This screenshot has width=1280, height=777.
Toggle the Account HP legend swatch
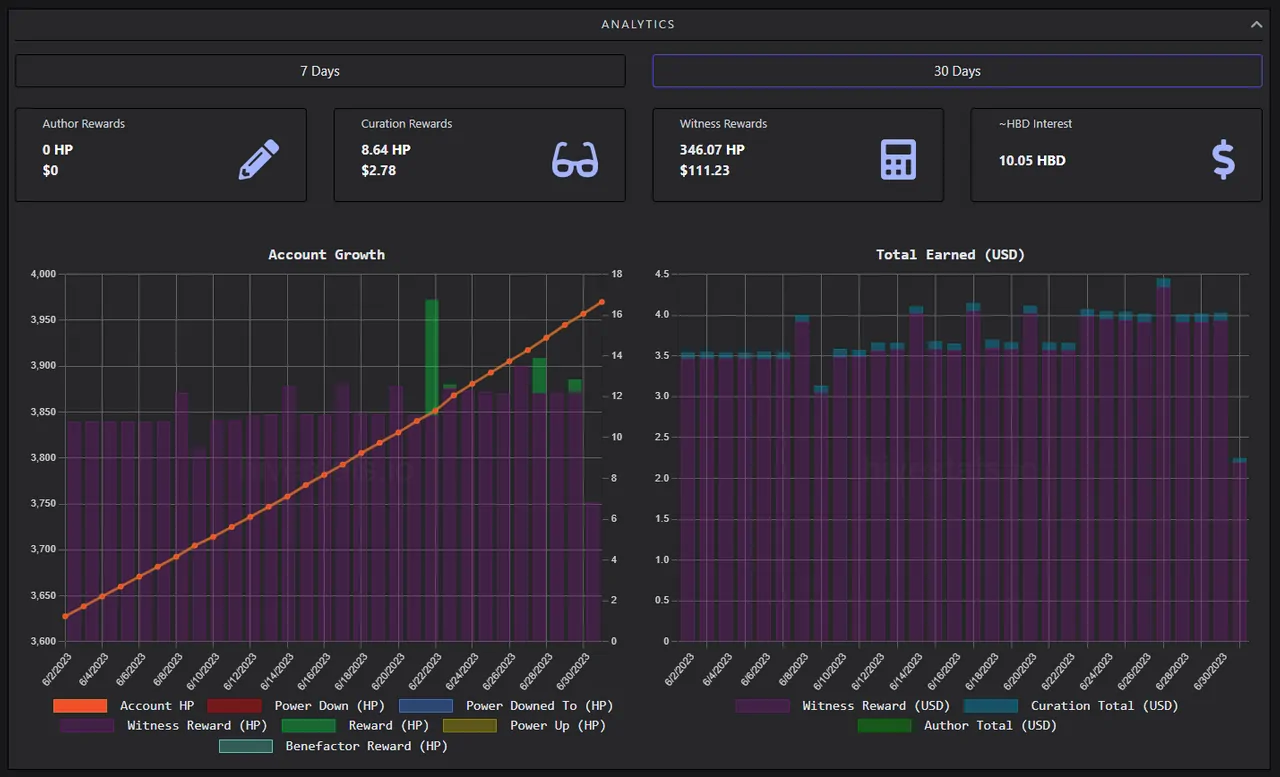point(80,706)
